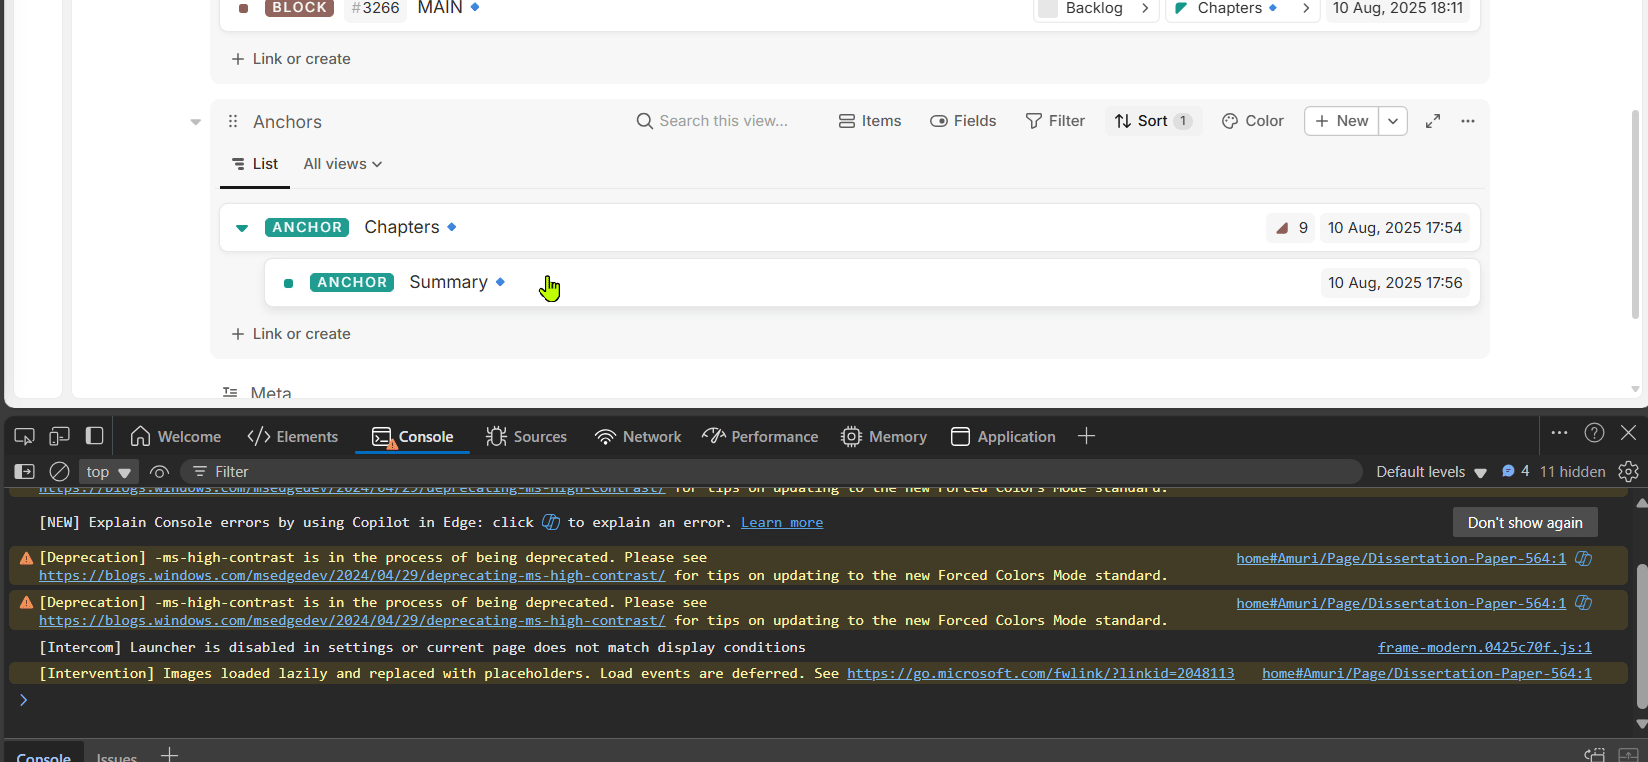Viewport: 1648px width, 762px height.
Task: Open Default levels dropdown
Action: point(1431,472)
